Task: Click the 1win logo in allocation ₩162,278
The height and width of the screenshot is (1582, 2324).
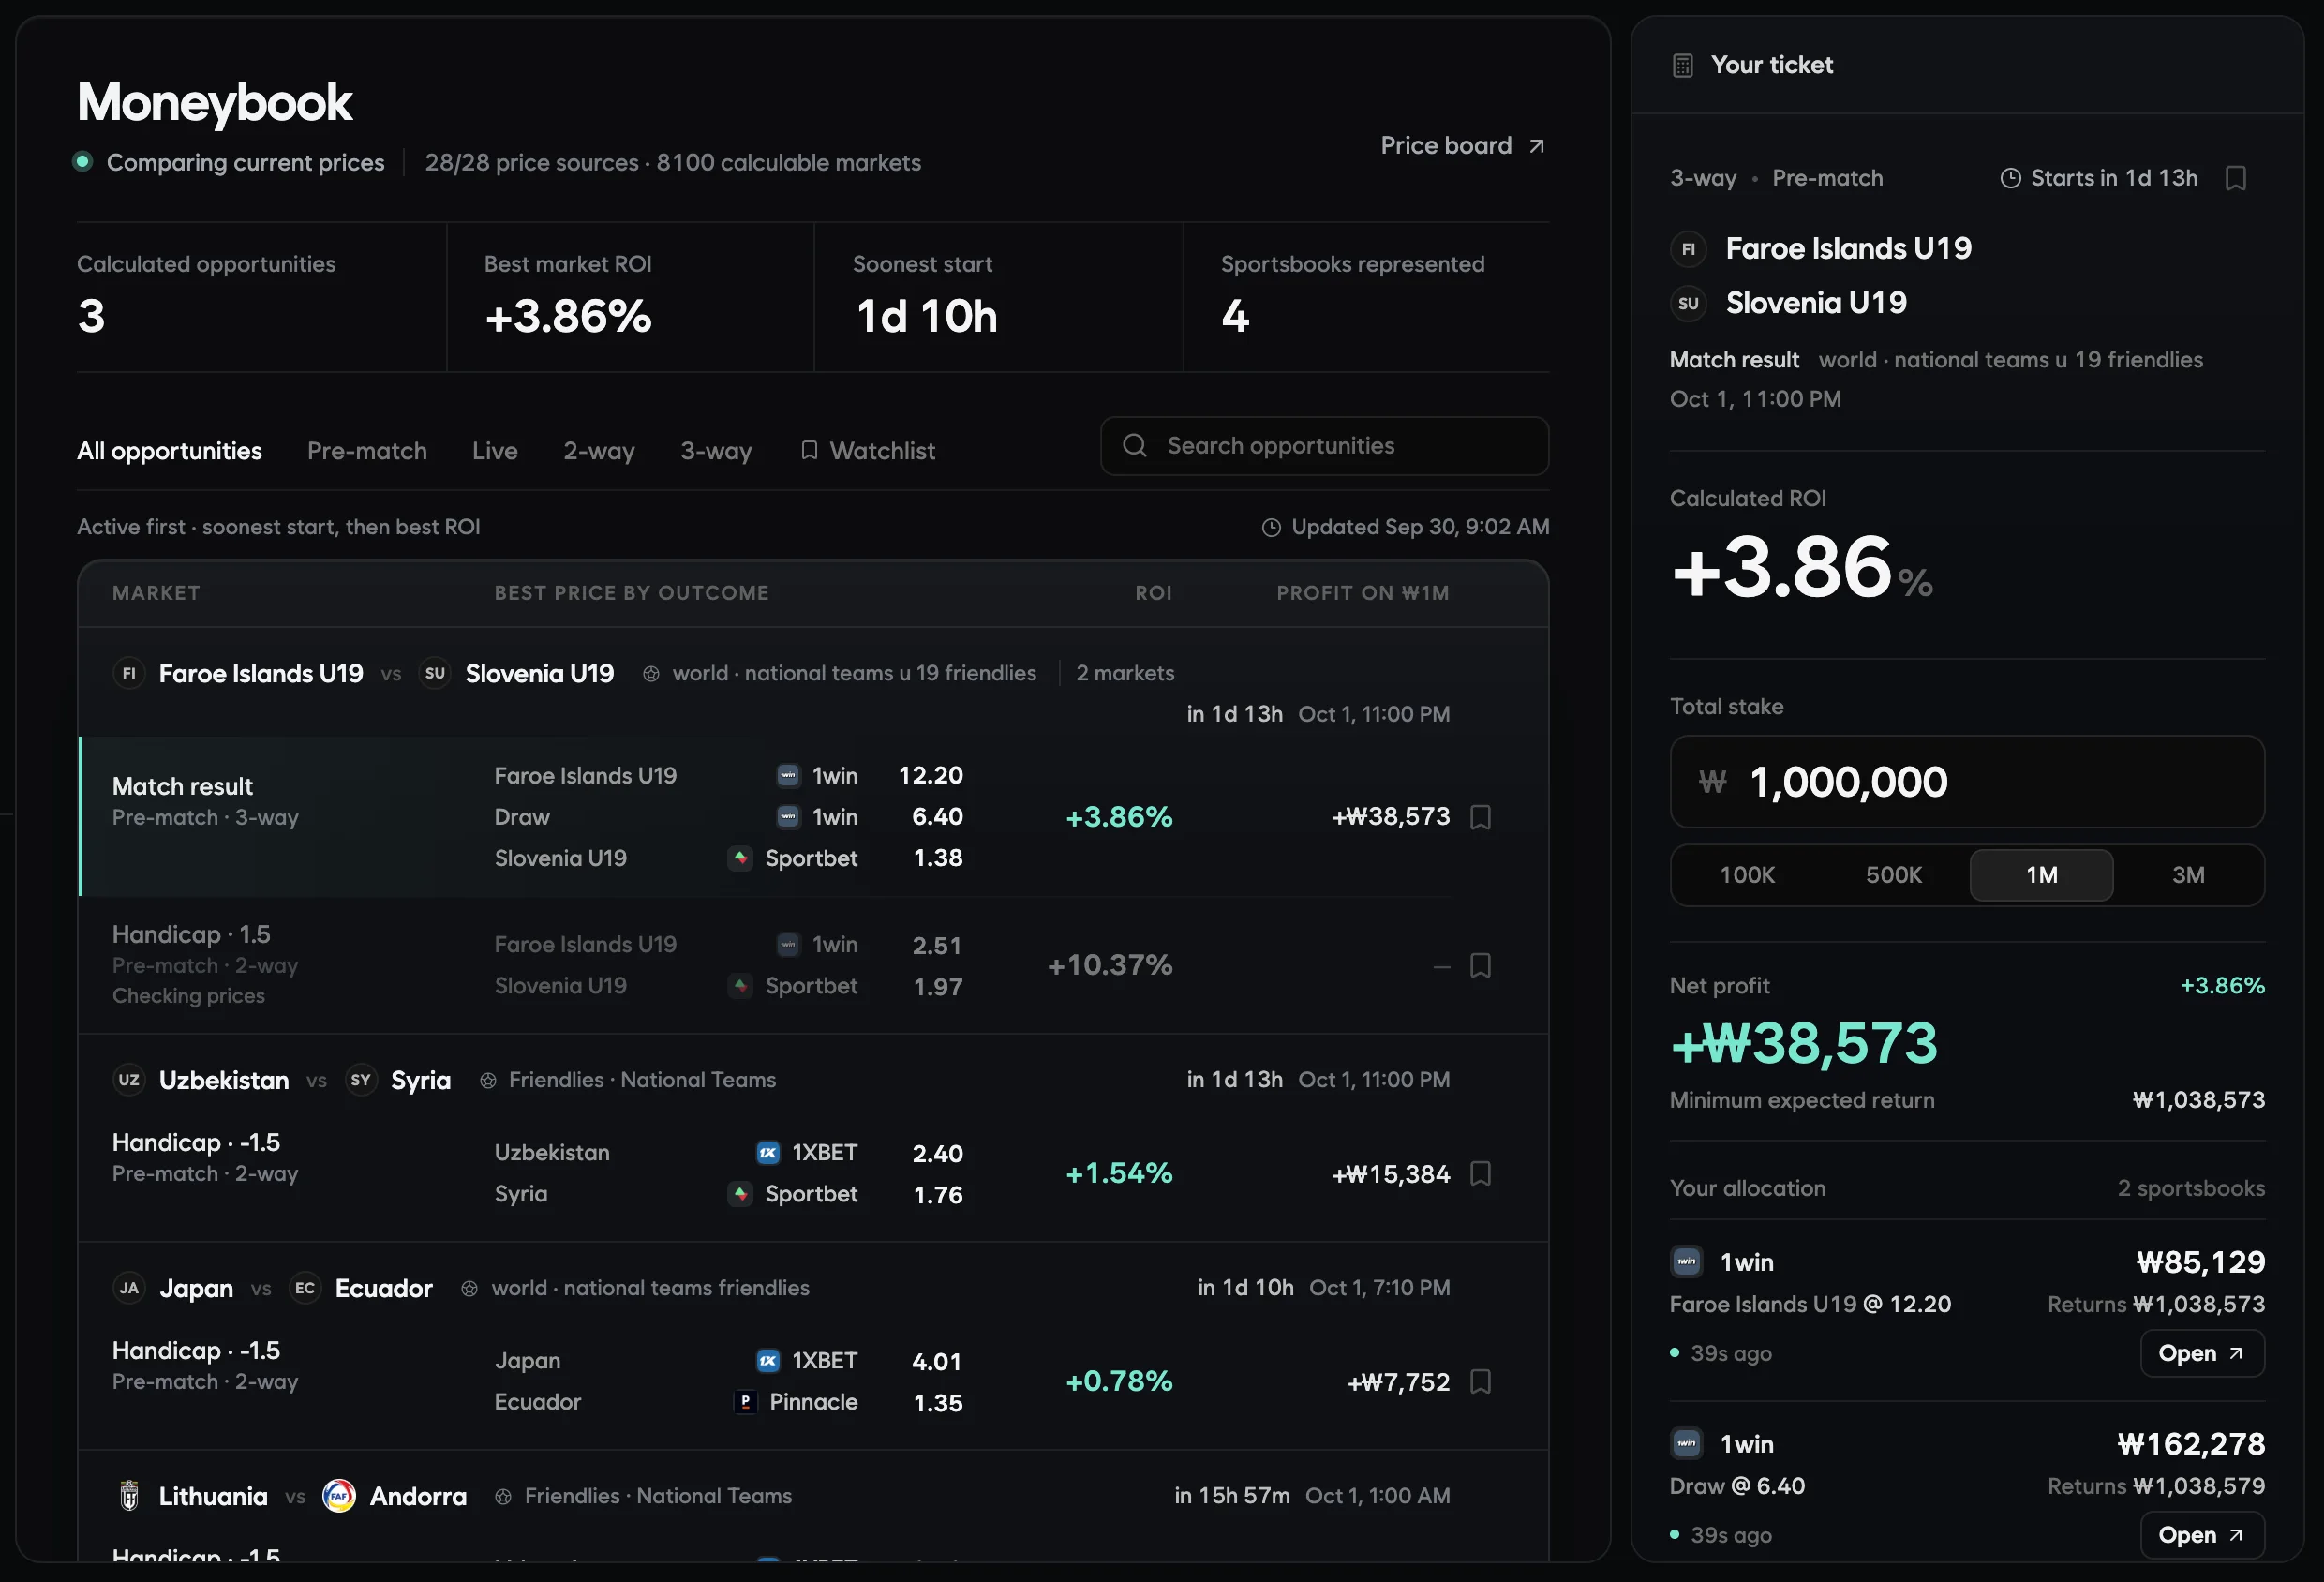Action: pos(1686,1444)
